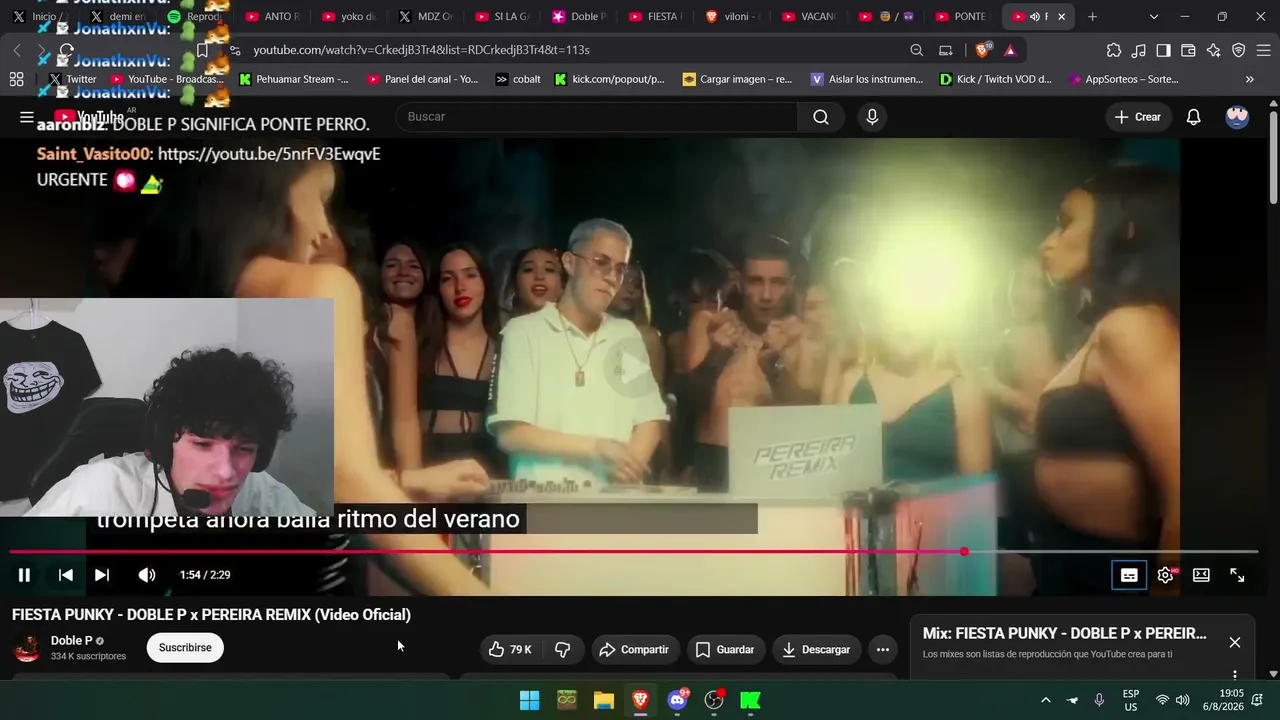Open the browser main hamburger menu

[1264, 50]
